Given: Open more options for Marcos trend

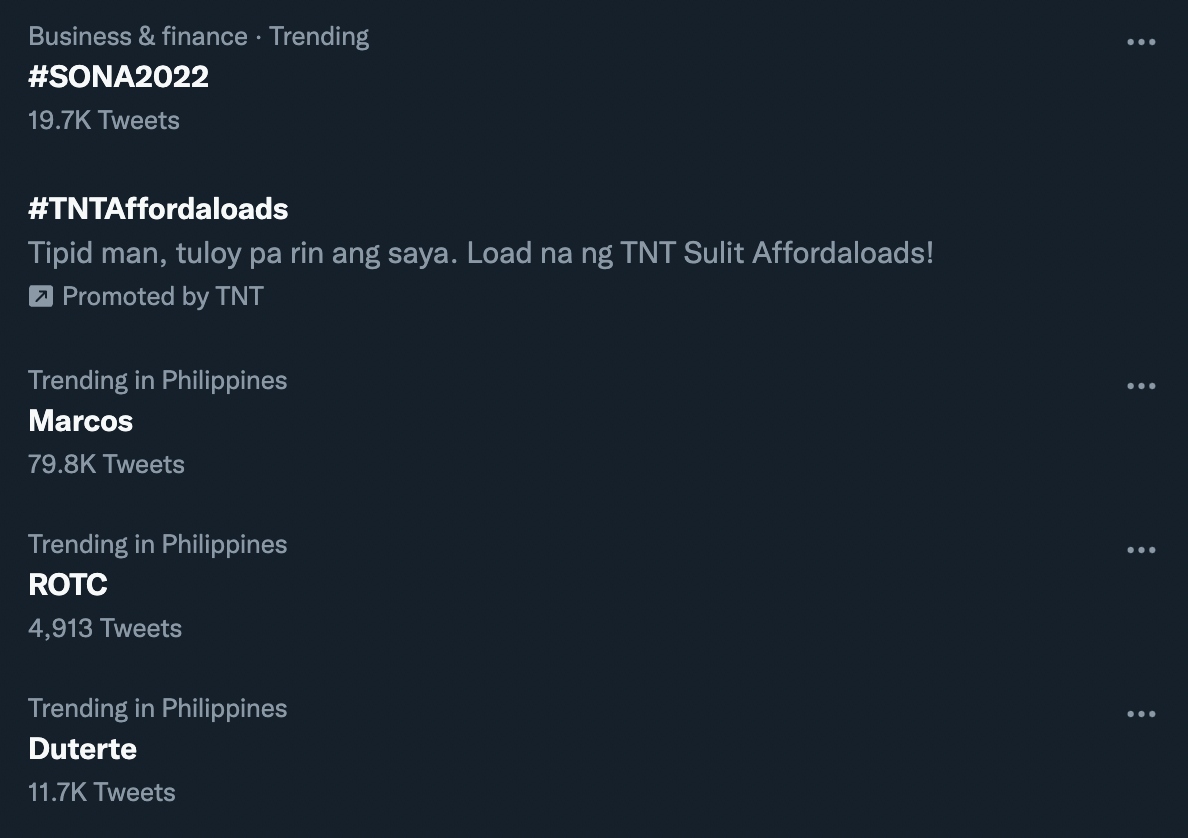Looking at the screenshot, I should (1141, 386).
